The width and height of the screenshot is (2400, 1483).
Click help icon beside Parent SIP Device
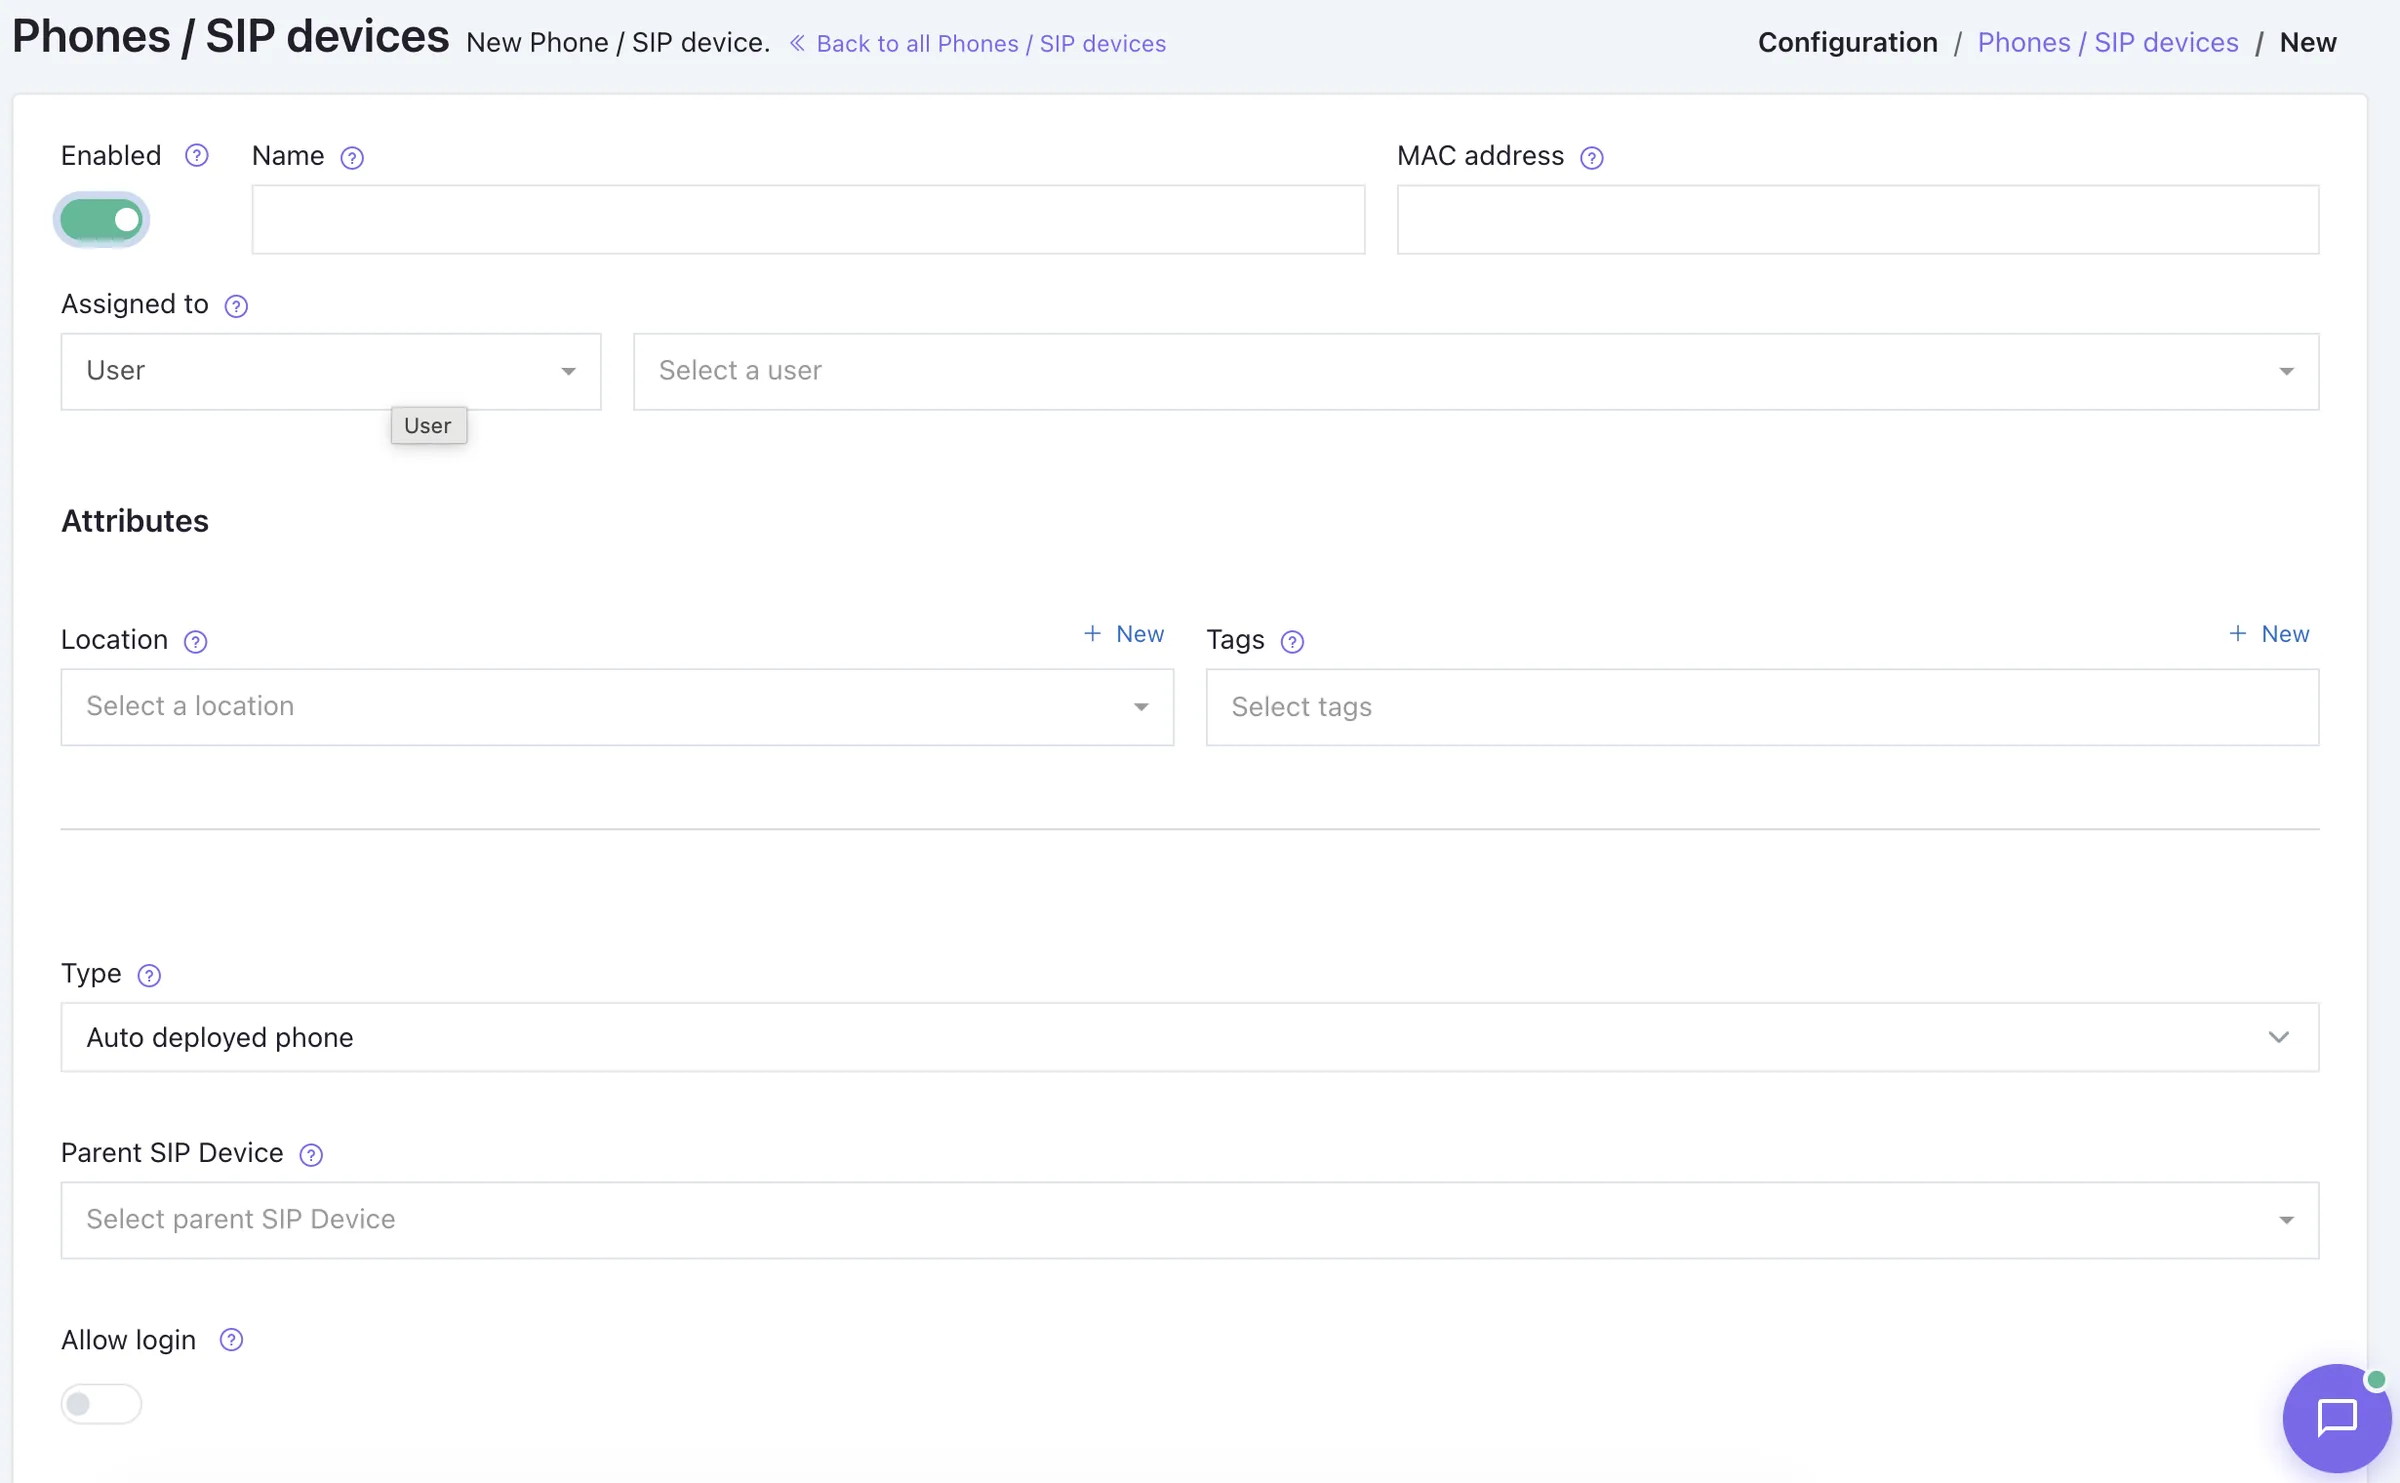pos(311,1154)
